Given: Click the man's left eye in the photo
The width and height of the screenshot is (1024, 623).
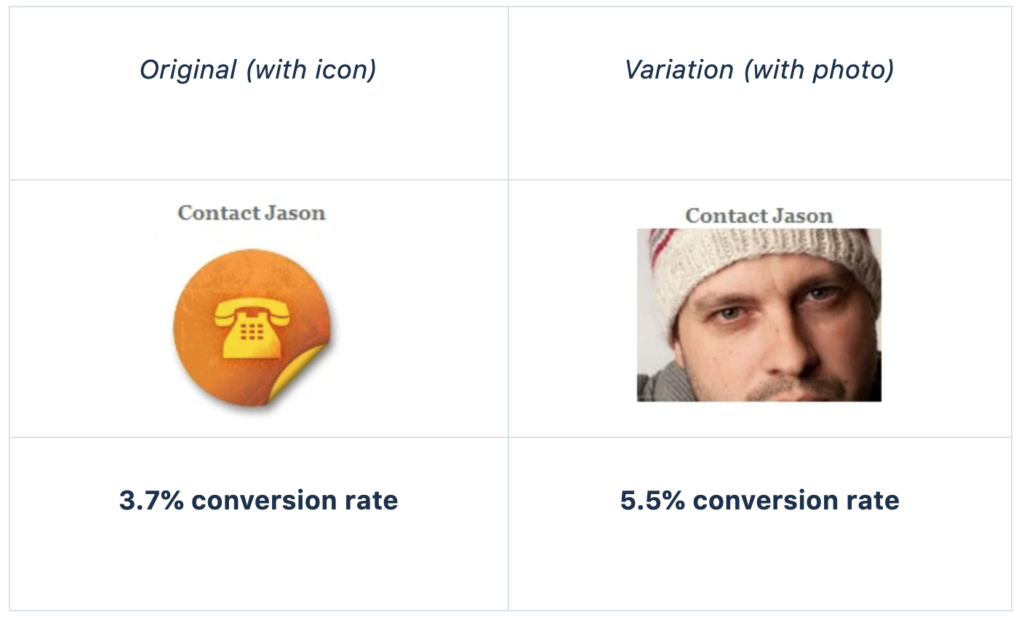Looking at the screenshot, I should click(x=819, y=294).
